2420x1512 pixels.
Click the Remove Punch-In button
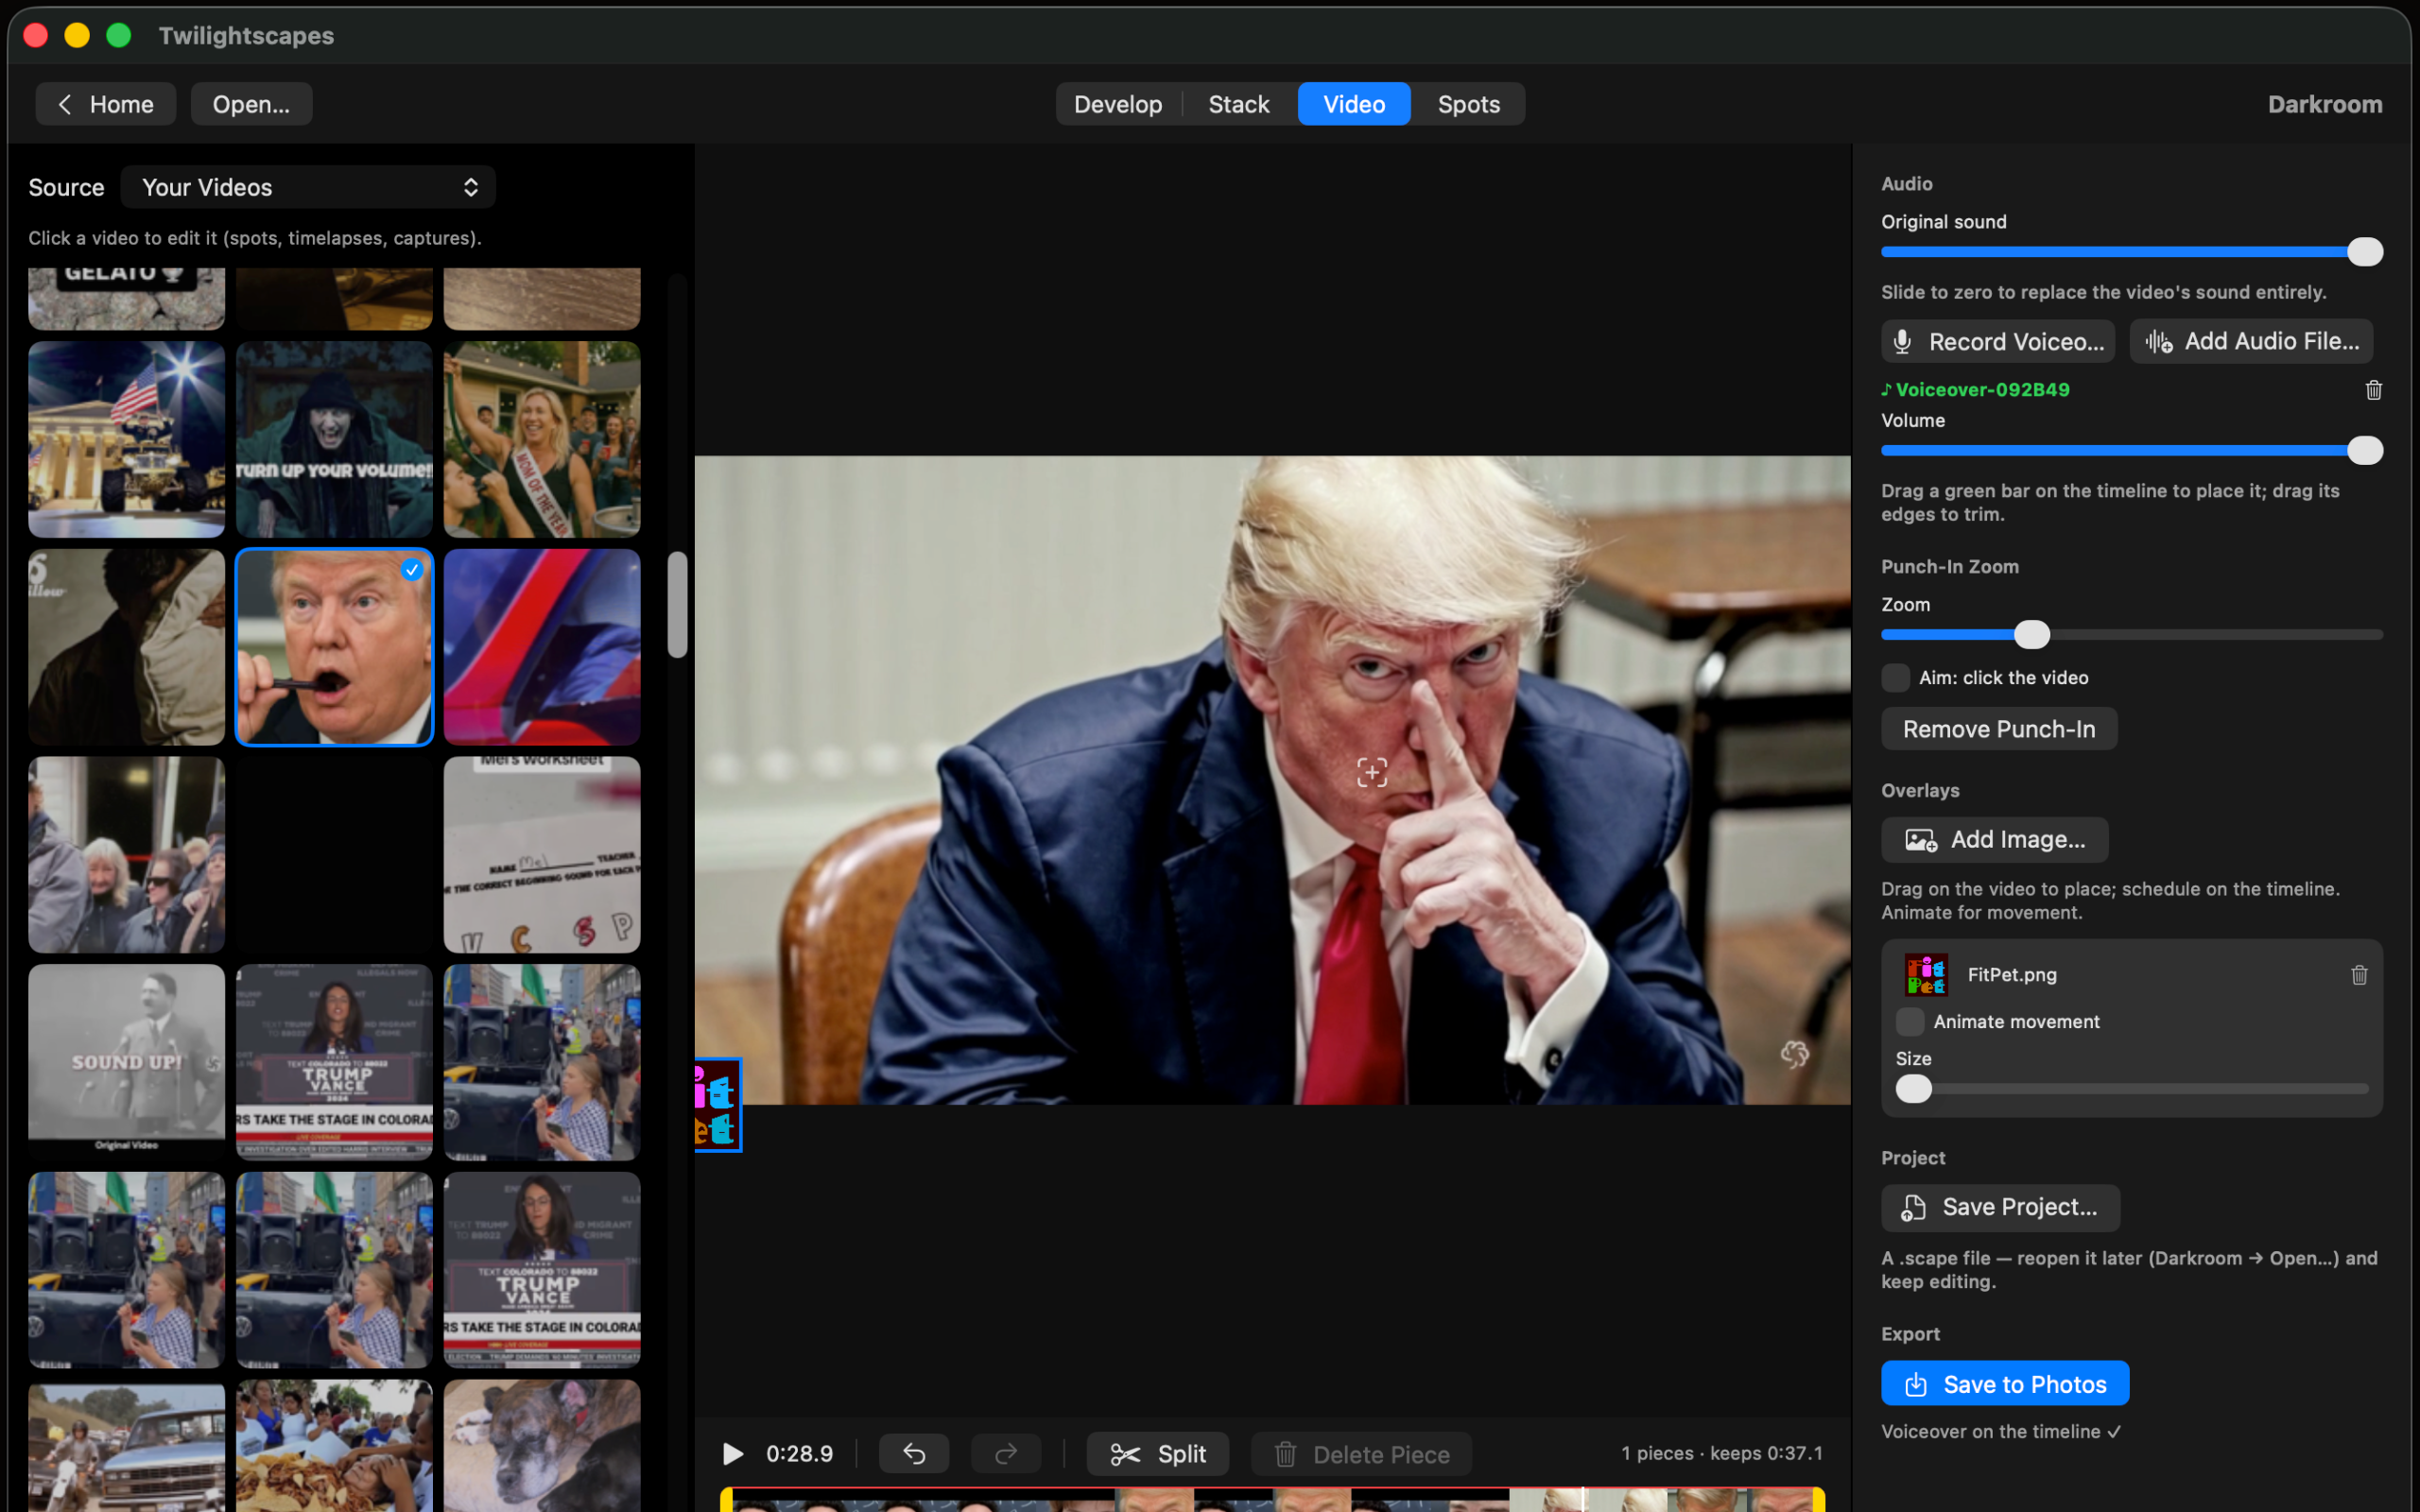(x=1999, y=729)
